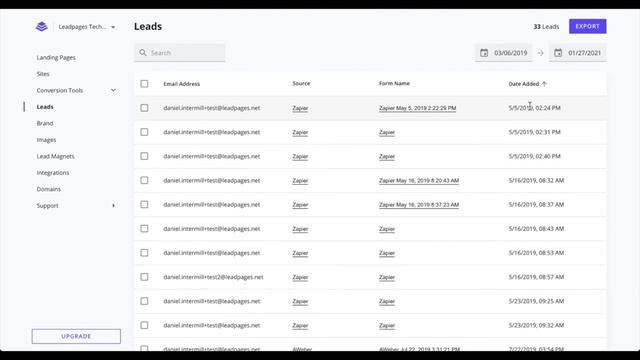Open the Zapier May 16, 2019 8:37:23 AM form link
This screenshot has height=360, width=640.
(419, 204)
